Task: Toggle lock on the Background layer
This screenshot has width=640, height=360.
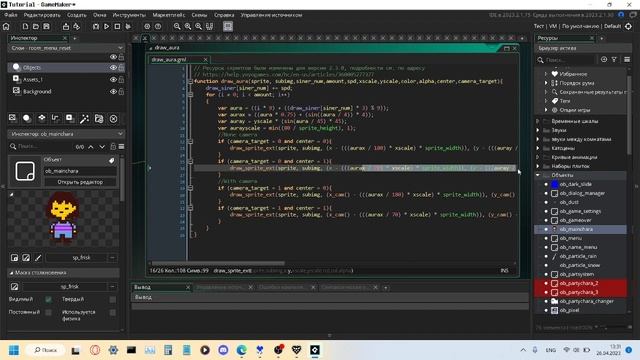Action: pyautogui.click(x=121, y=92)
